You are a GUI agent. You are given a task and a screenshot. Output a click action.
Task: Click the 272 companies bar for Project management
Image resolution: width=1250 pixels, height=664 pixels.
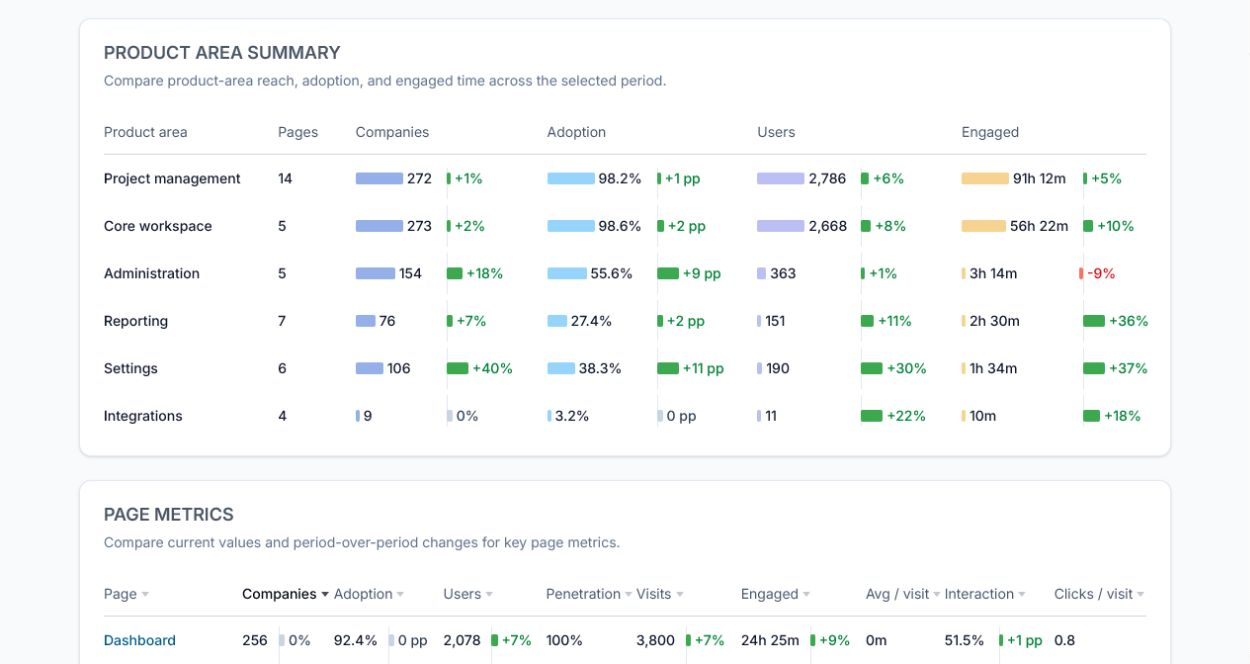pyautogui.click(x=379, y=179)
